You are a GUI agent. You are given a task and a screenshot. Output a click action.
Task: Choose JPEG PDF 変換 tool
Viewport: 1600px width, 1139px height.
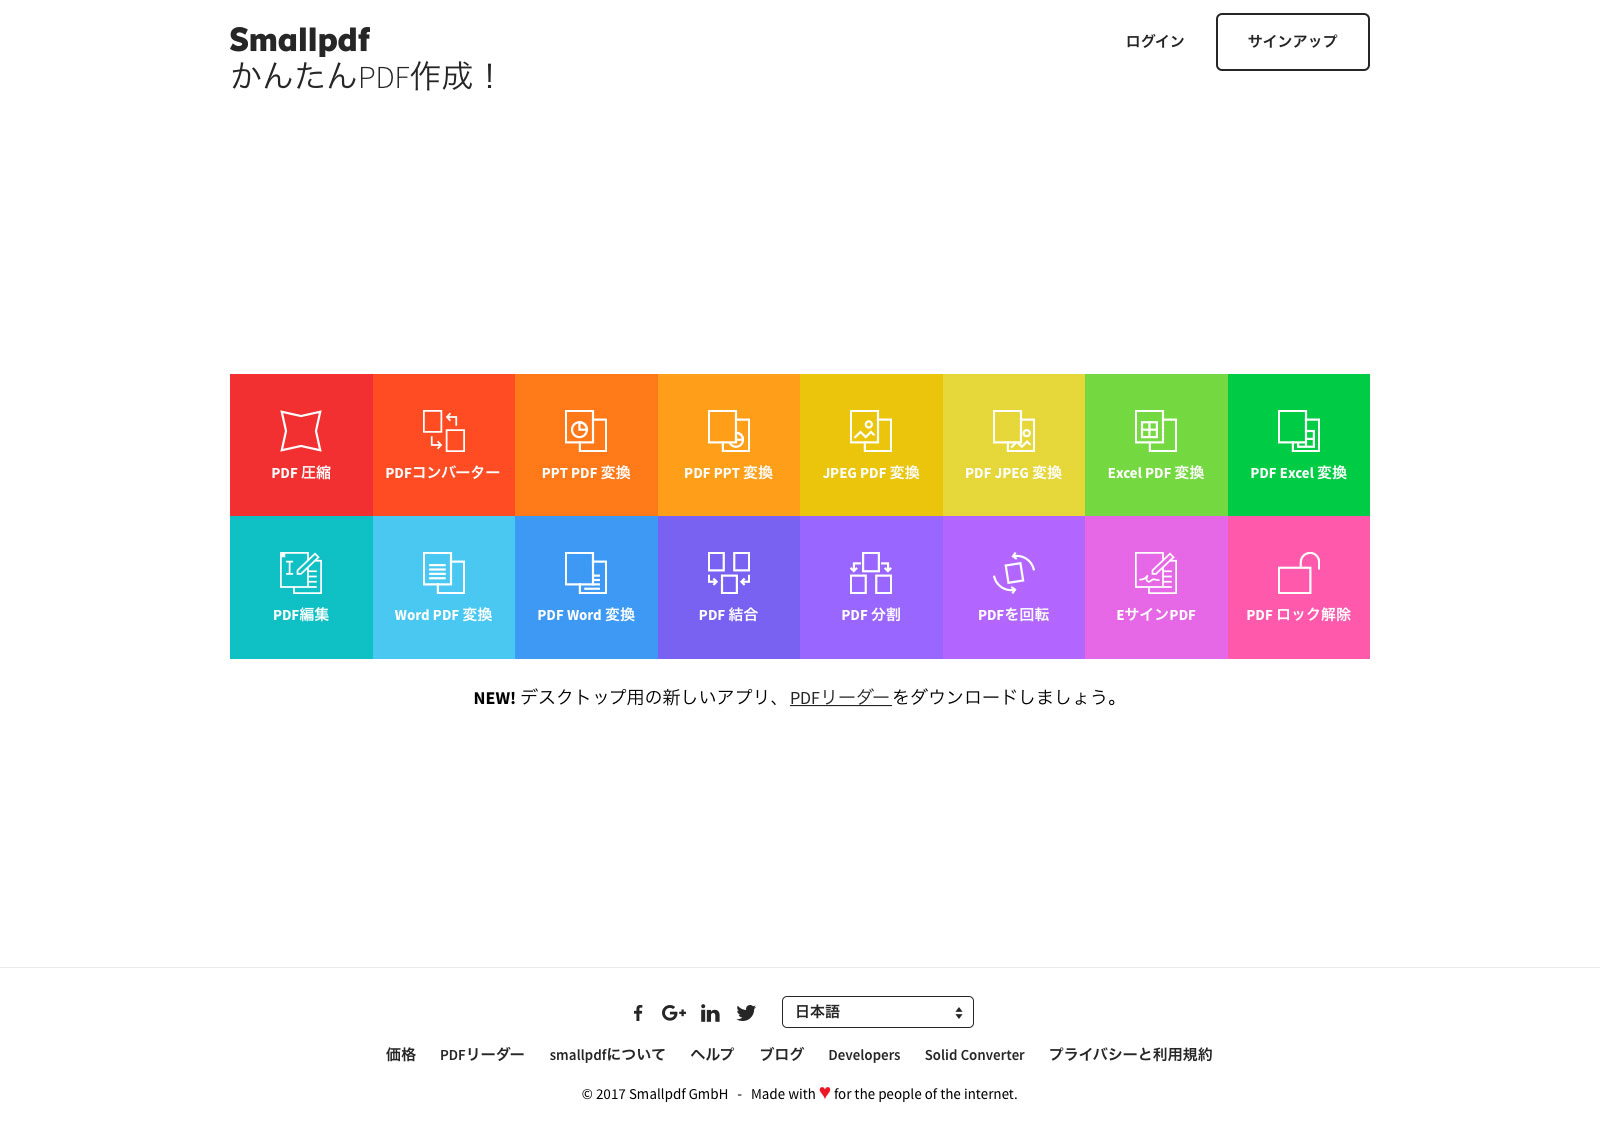coord(871,445)
